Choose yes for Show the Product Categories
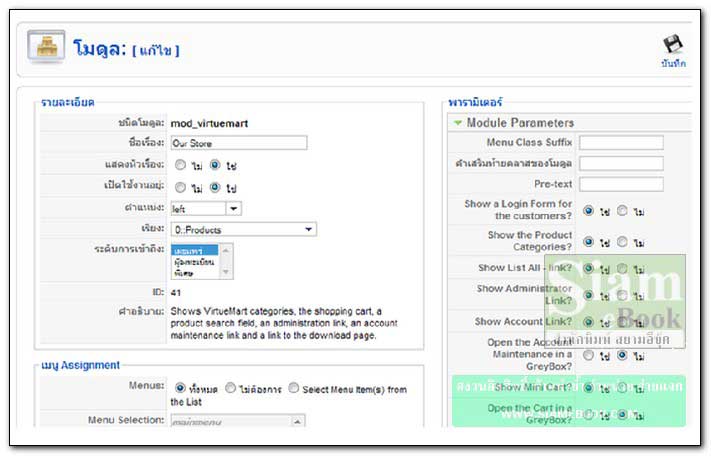The image size is (711, 456). pos(589,242)
